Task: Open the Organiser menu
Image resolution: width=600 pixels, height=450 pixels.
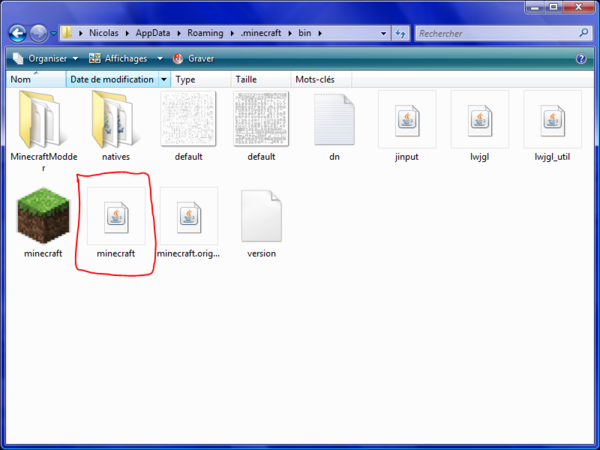Action: [45, 59]
